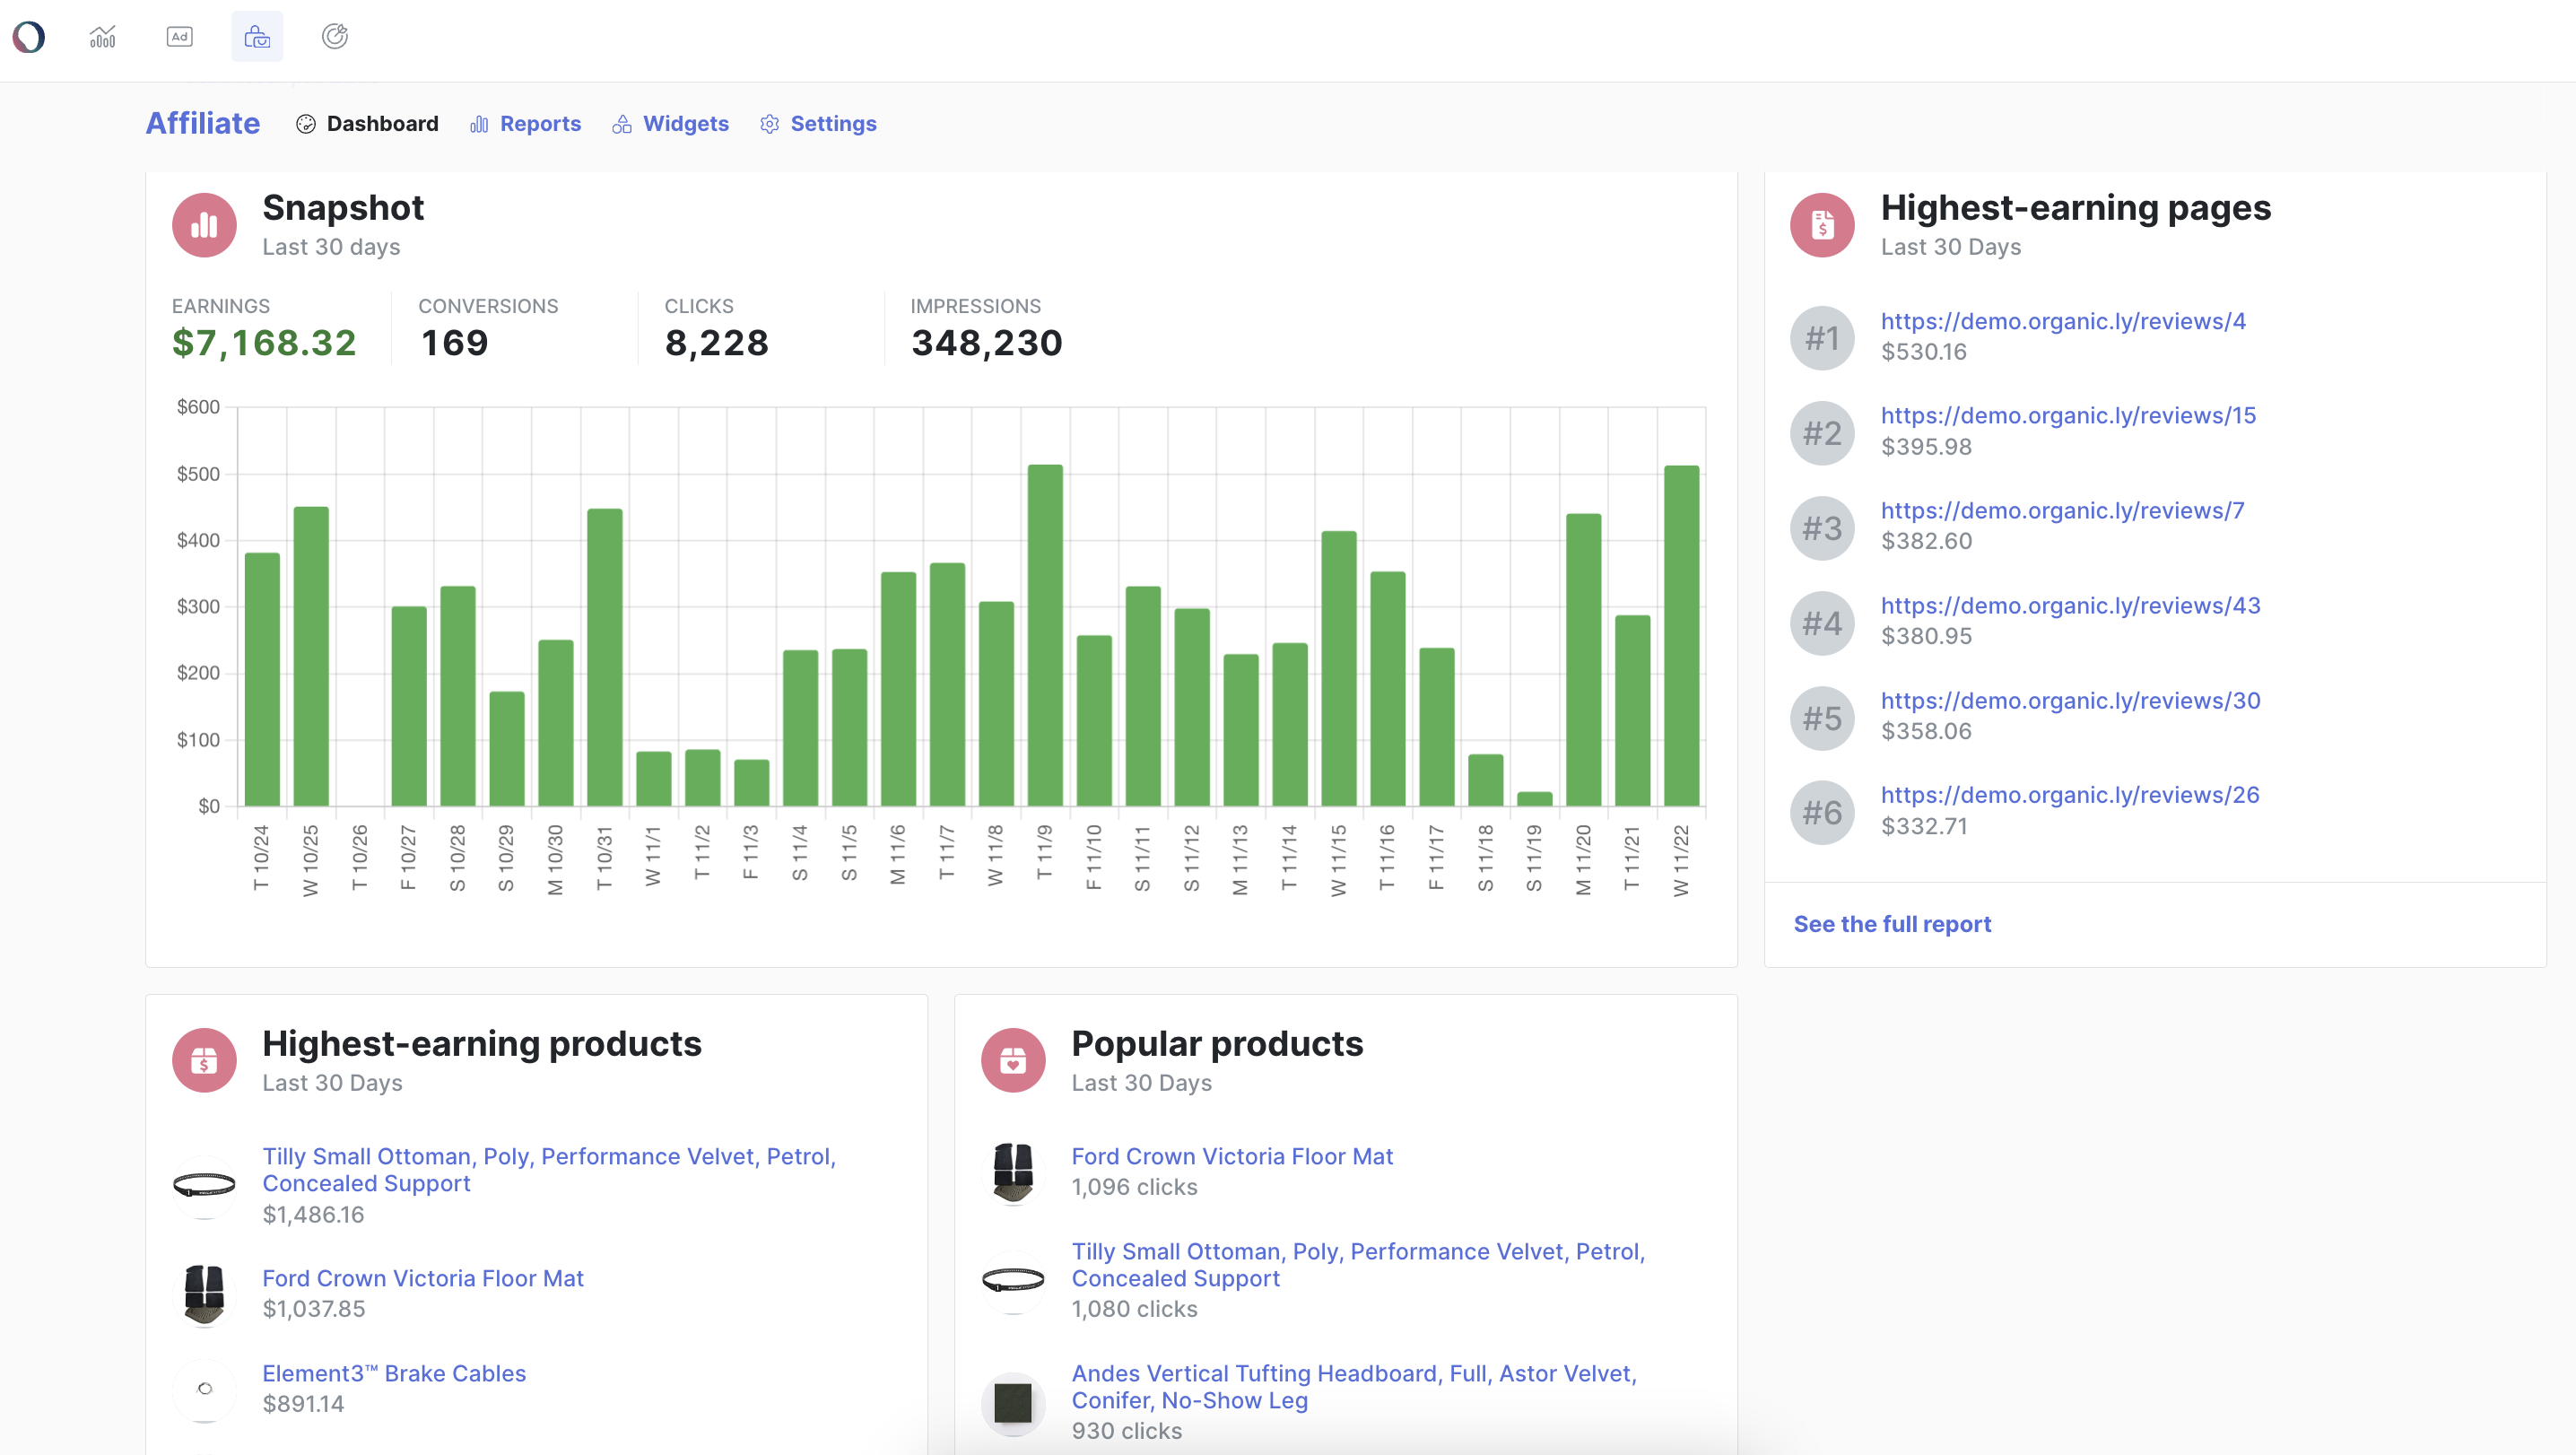
Task: Click the W 10/25 bar in chart
Action: pos(311,657)
